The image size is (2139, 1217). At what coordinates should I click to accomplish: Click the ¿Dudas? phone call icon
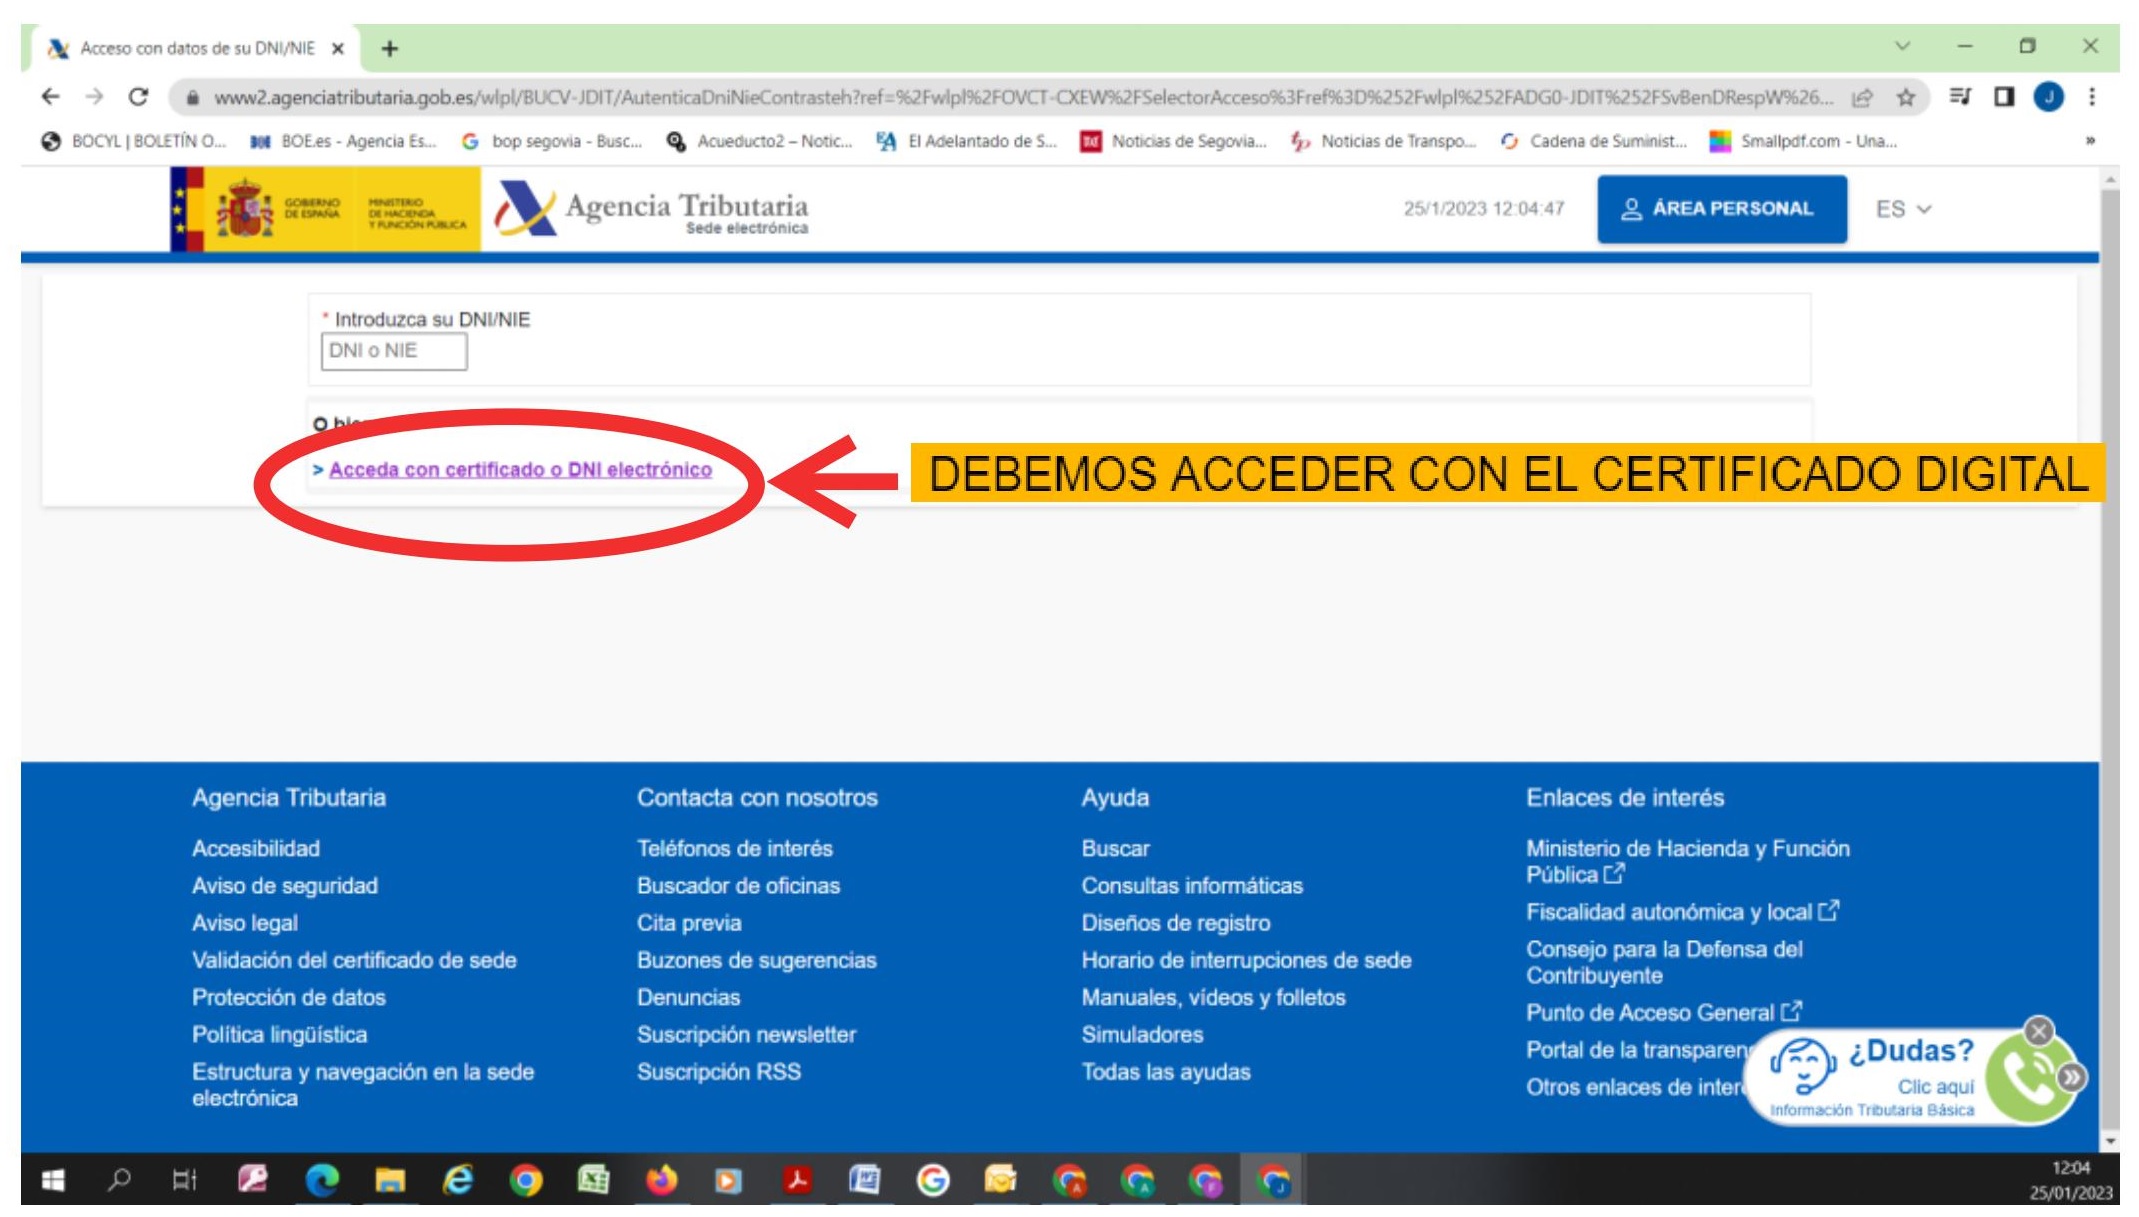pos(2026,1077)
